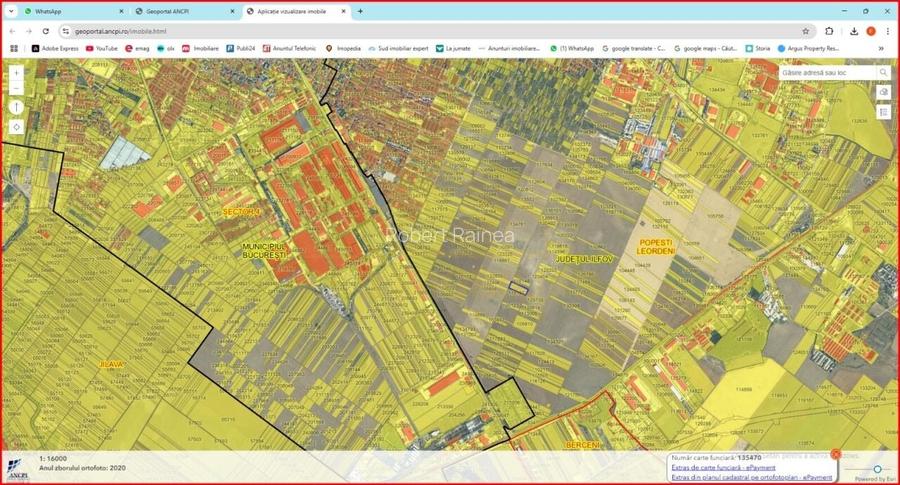Open the La jumate bookmark
This screenshot has width=900, height=485.
453,49
